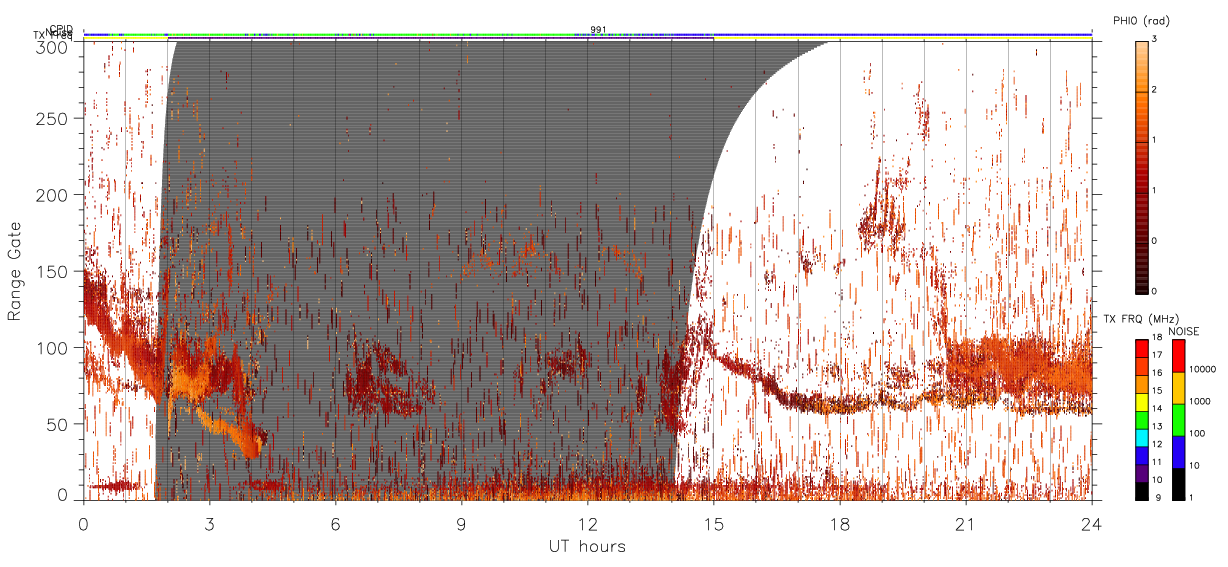Click PHI0 colorbar tick label '2'
The image size is (1228, 567).
(1155, 90)
